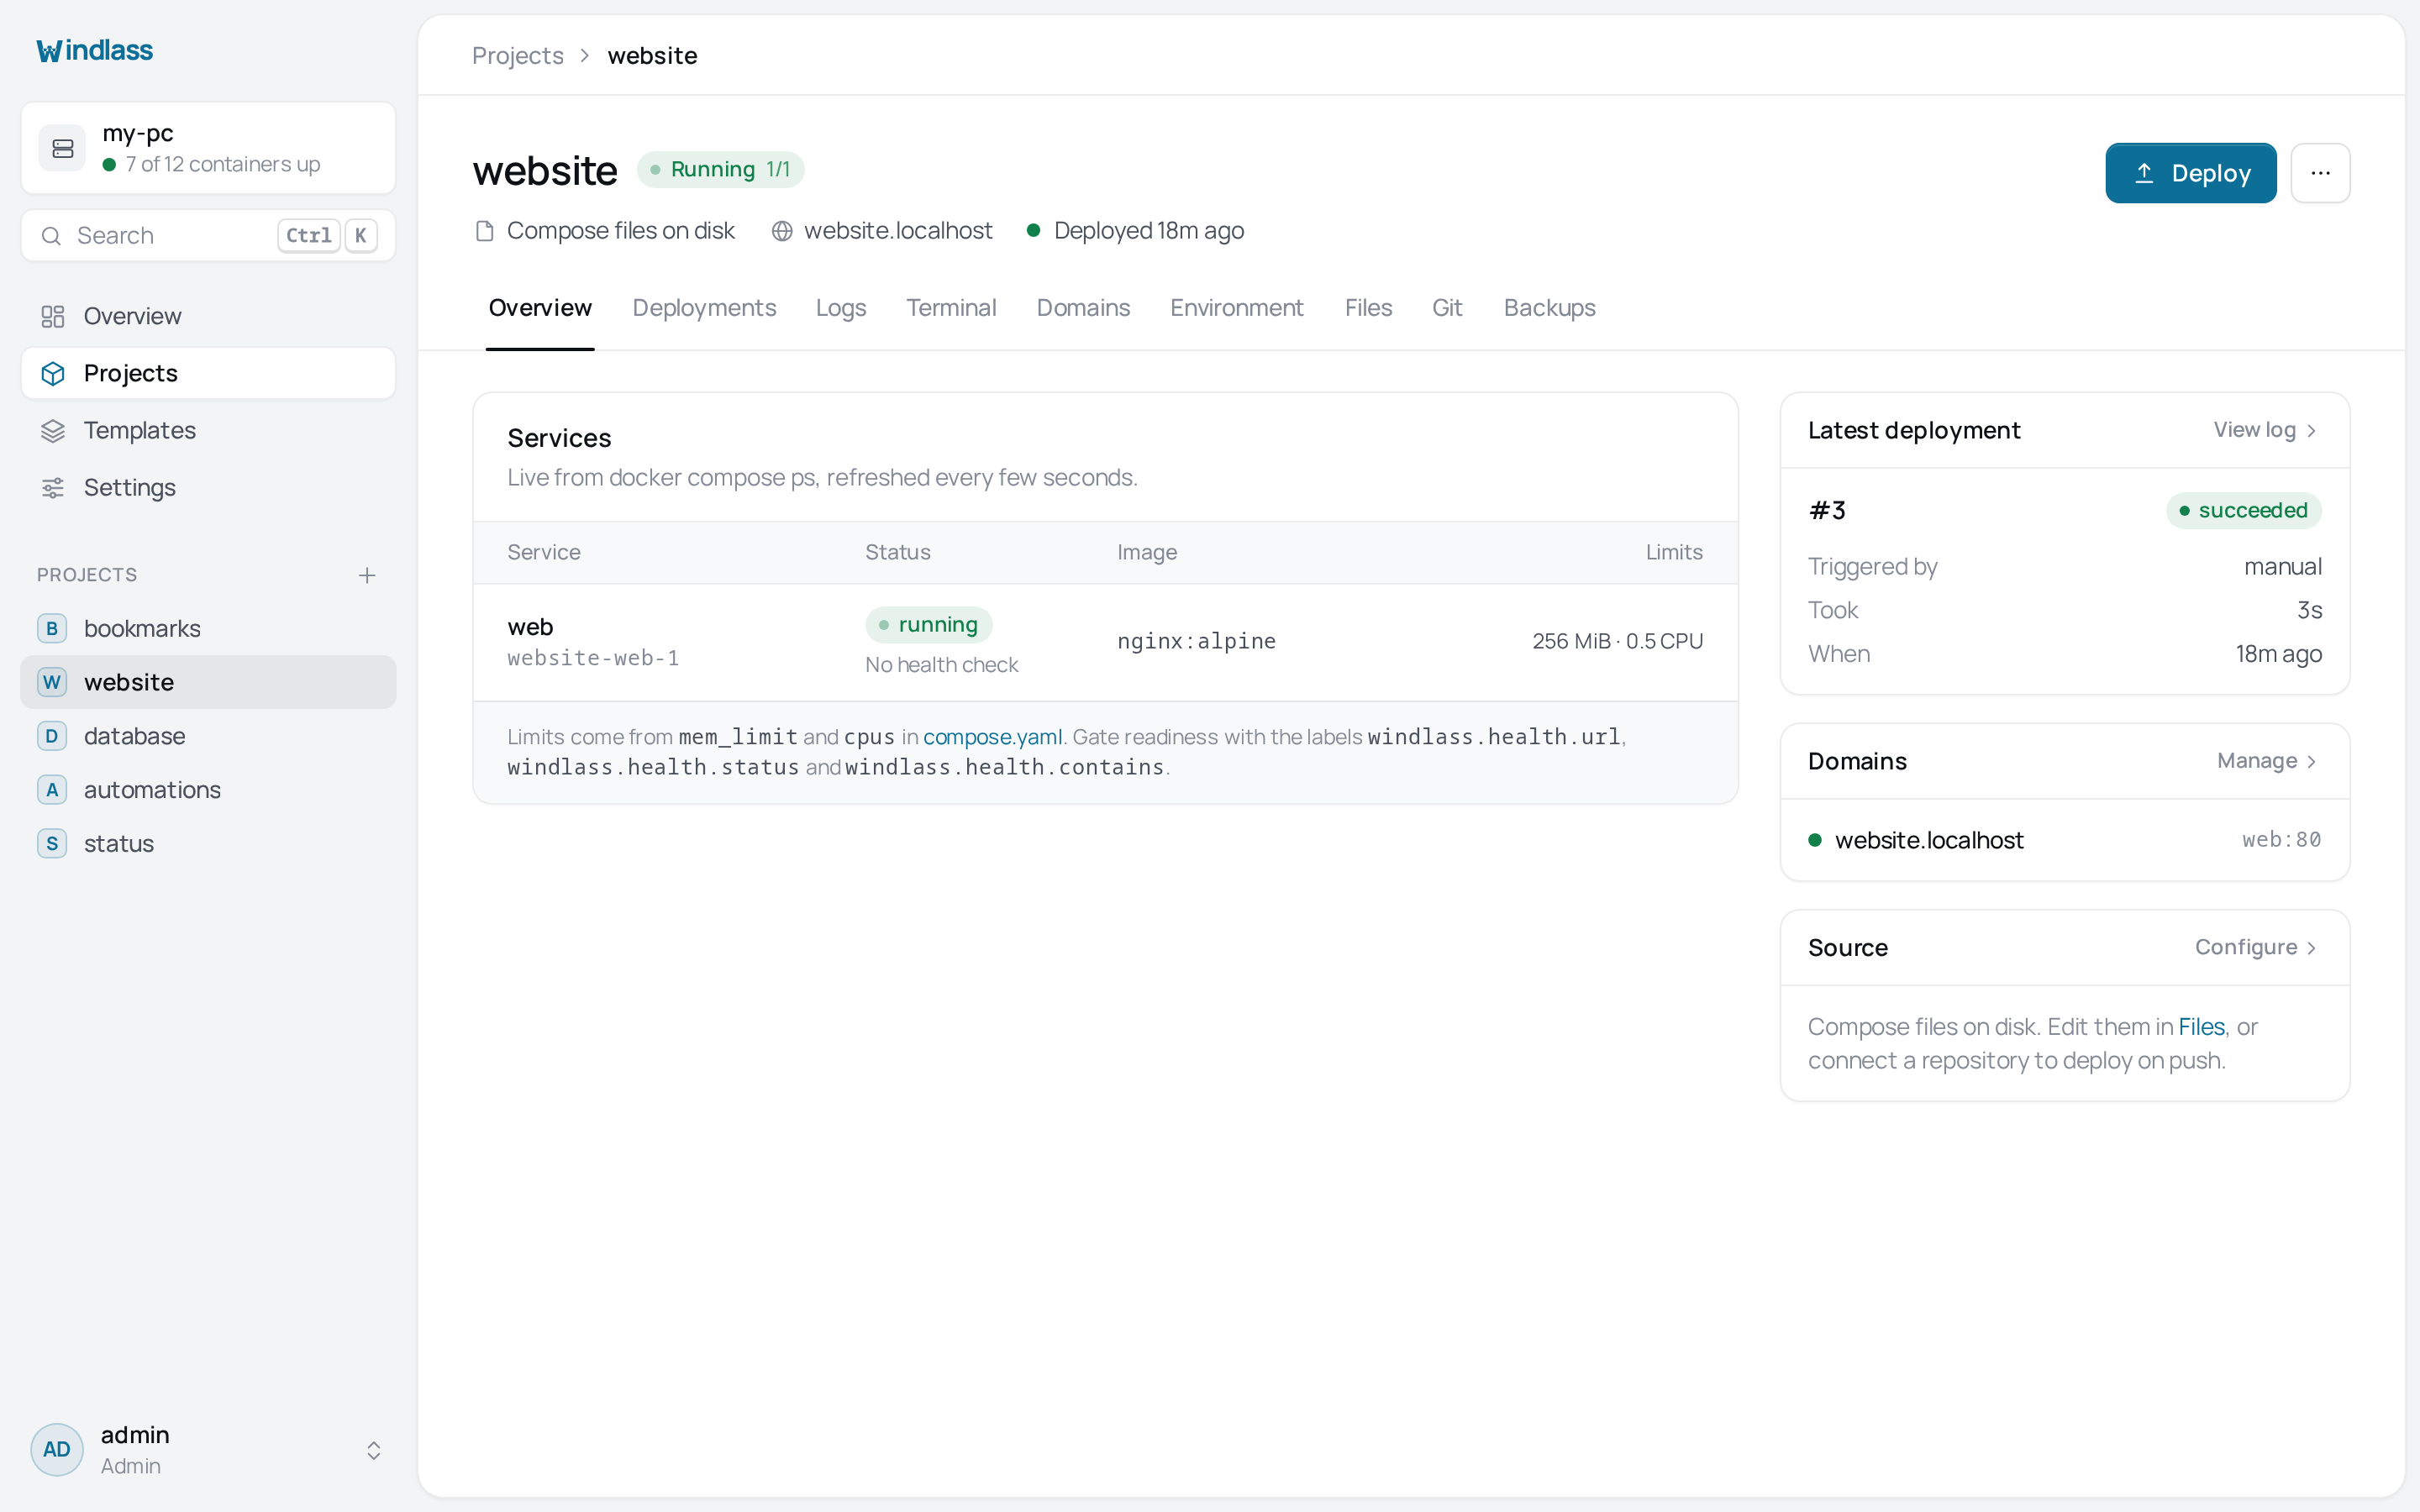Open the compose.yaml link

(992, 737)
